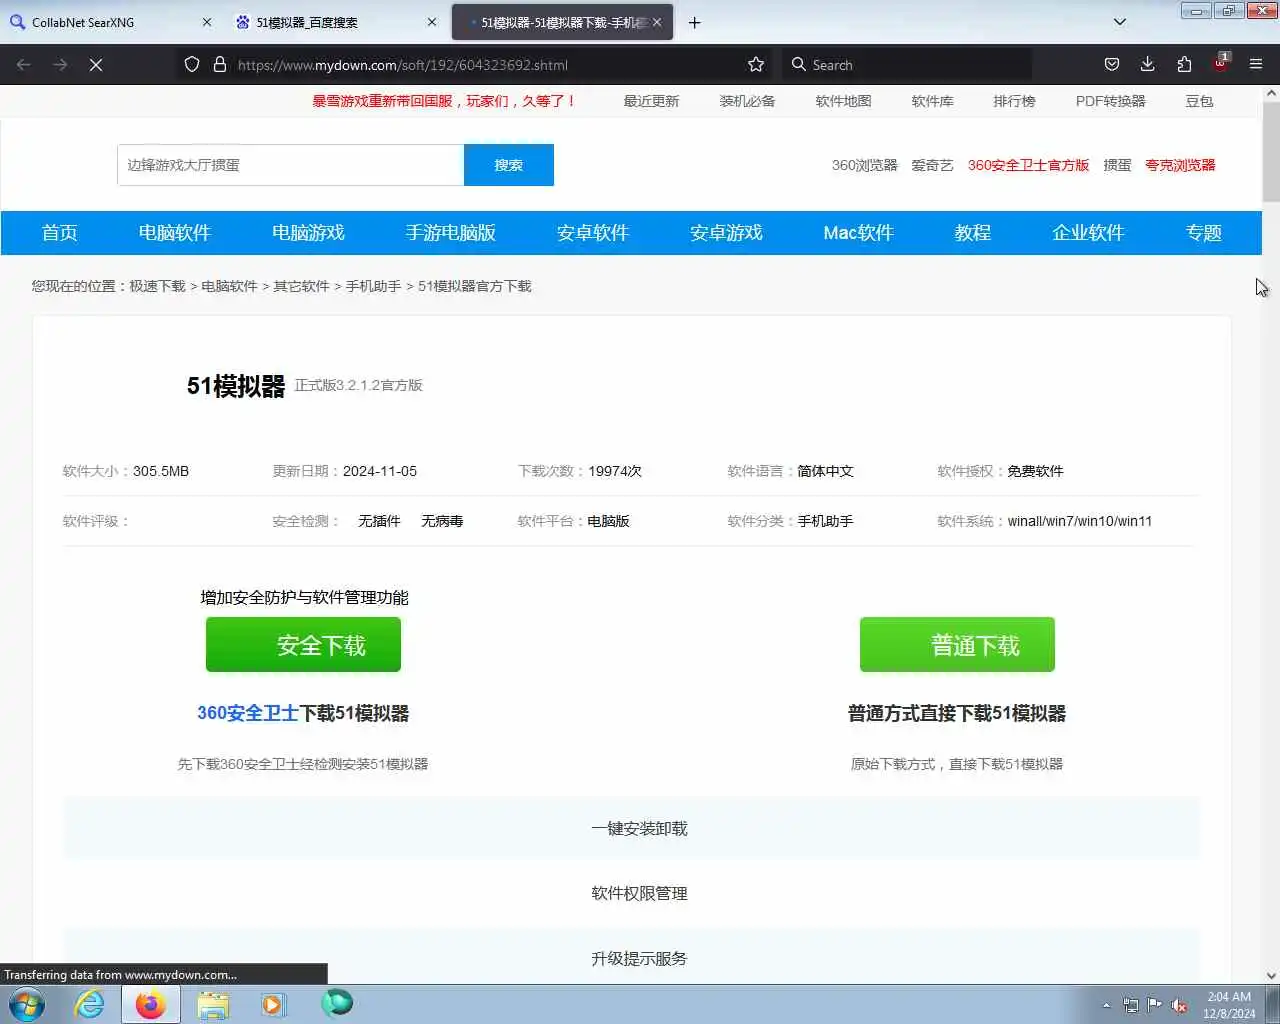
Task: Click the green 安全下载 button
Action: click(x=303, y=645)
